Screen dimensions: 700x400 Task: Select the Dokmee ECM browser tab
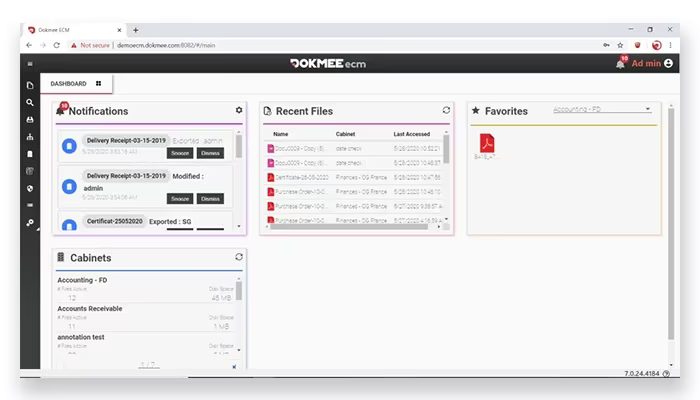click(74, 30)
